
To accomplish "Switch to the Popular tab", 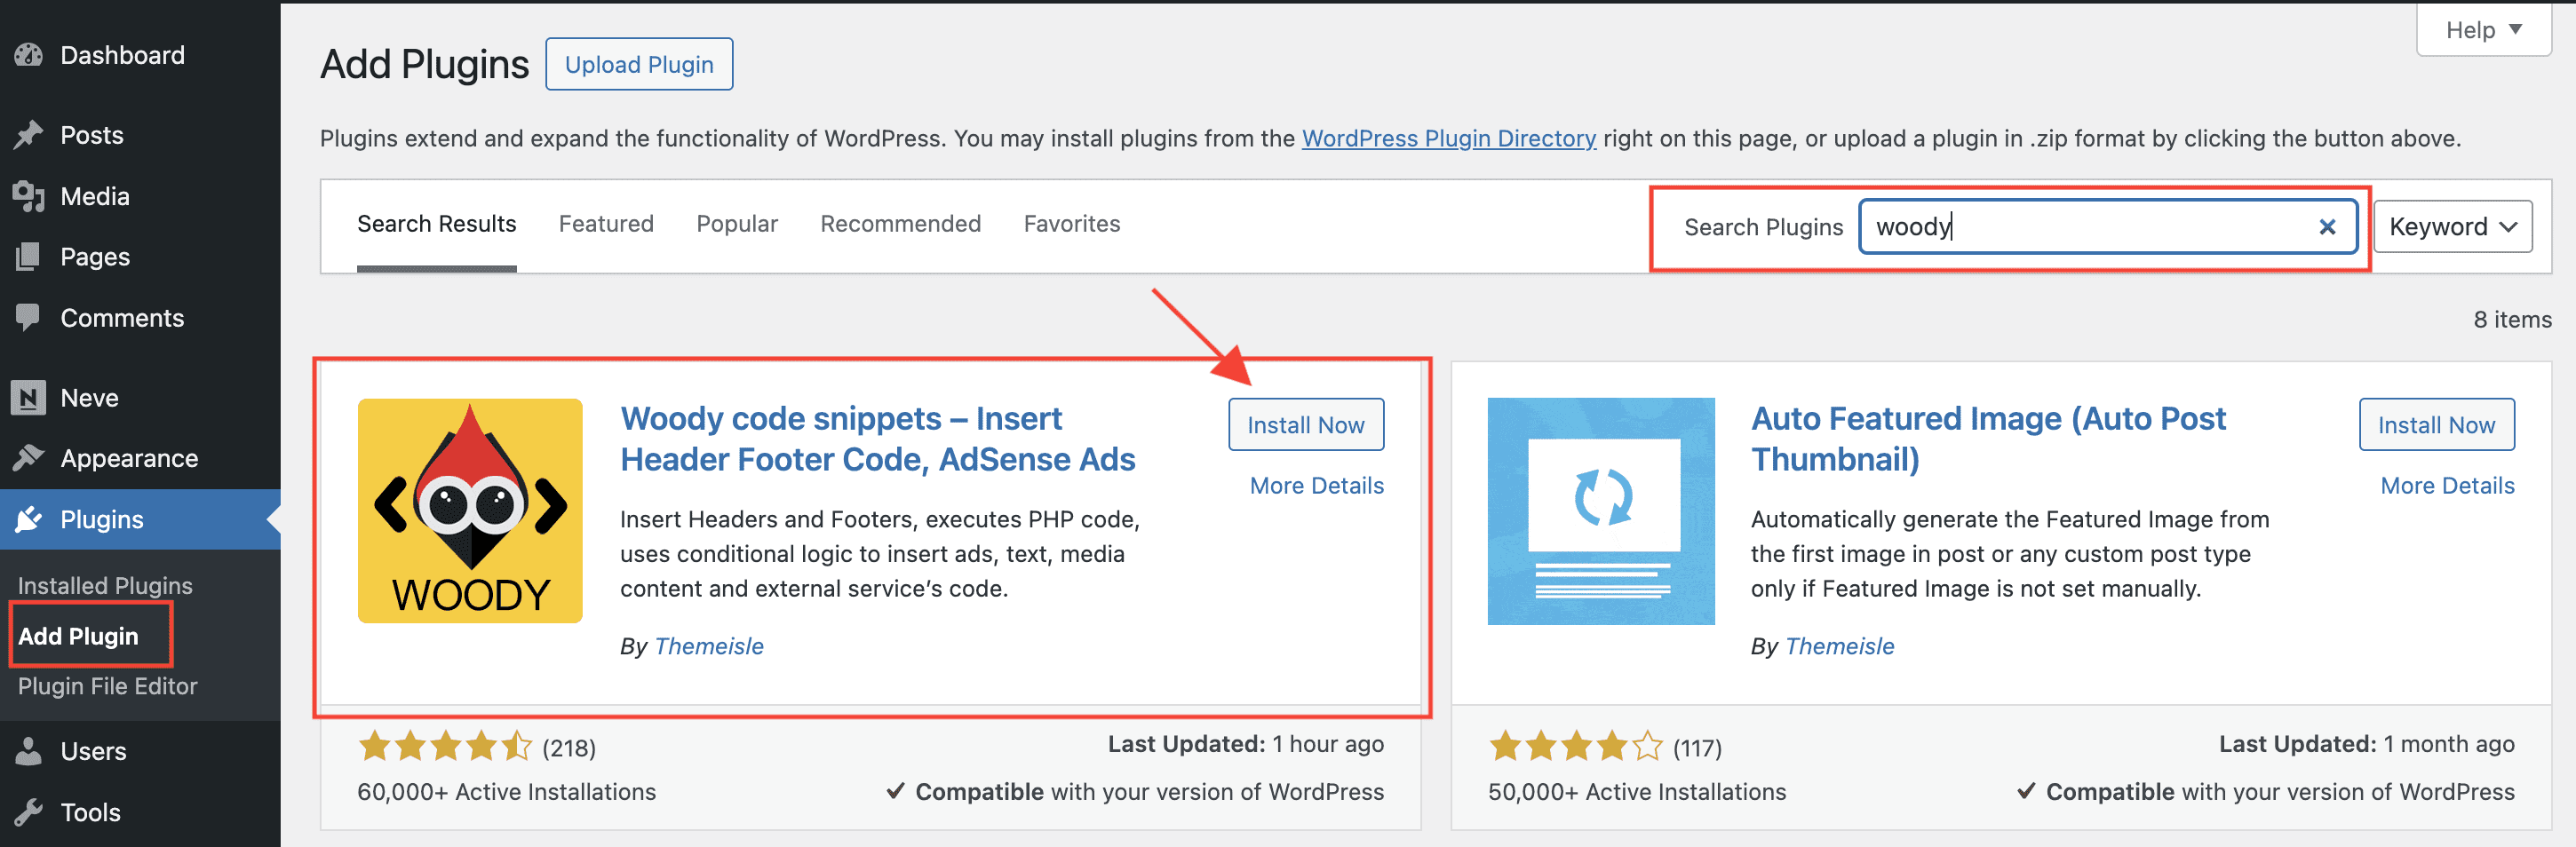I will pos(736,224).
